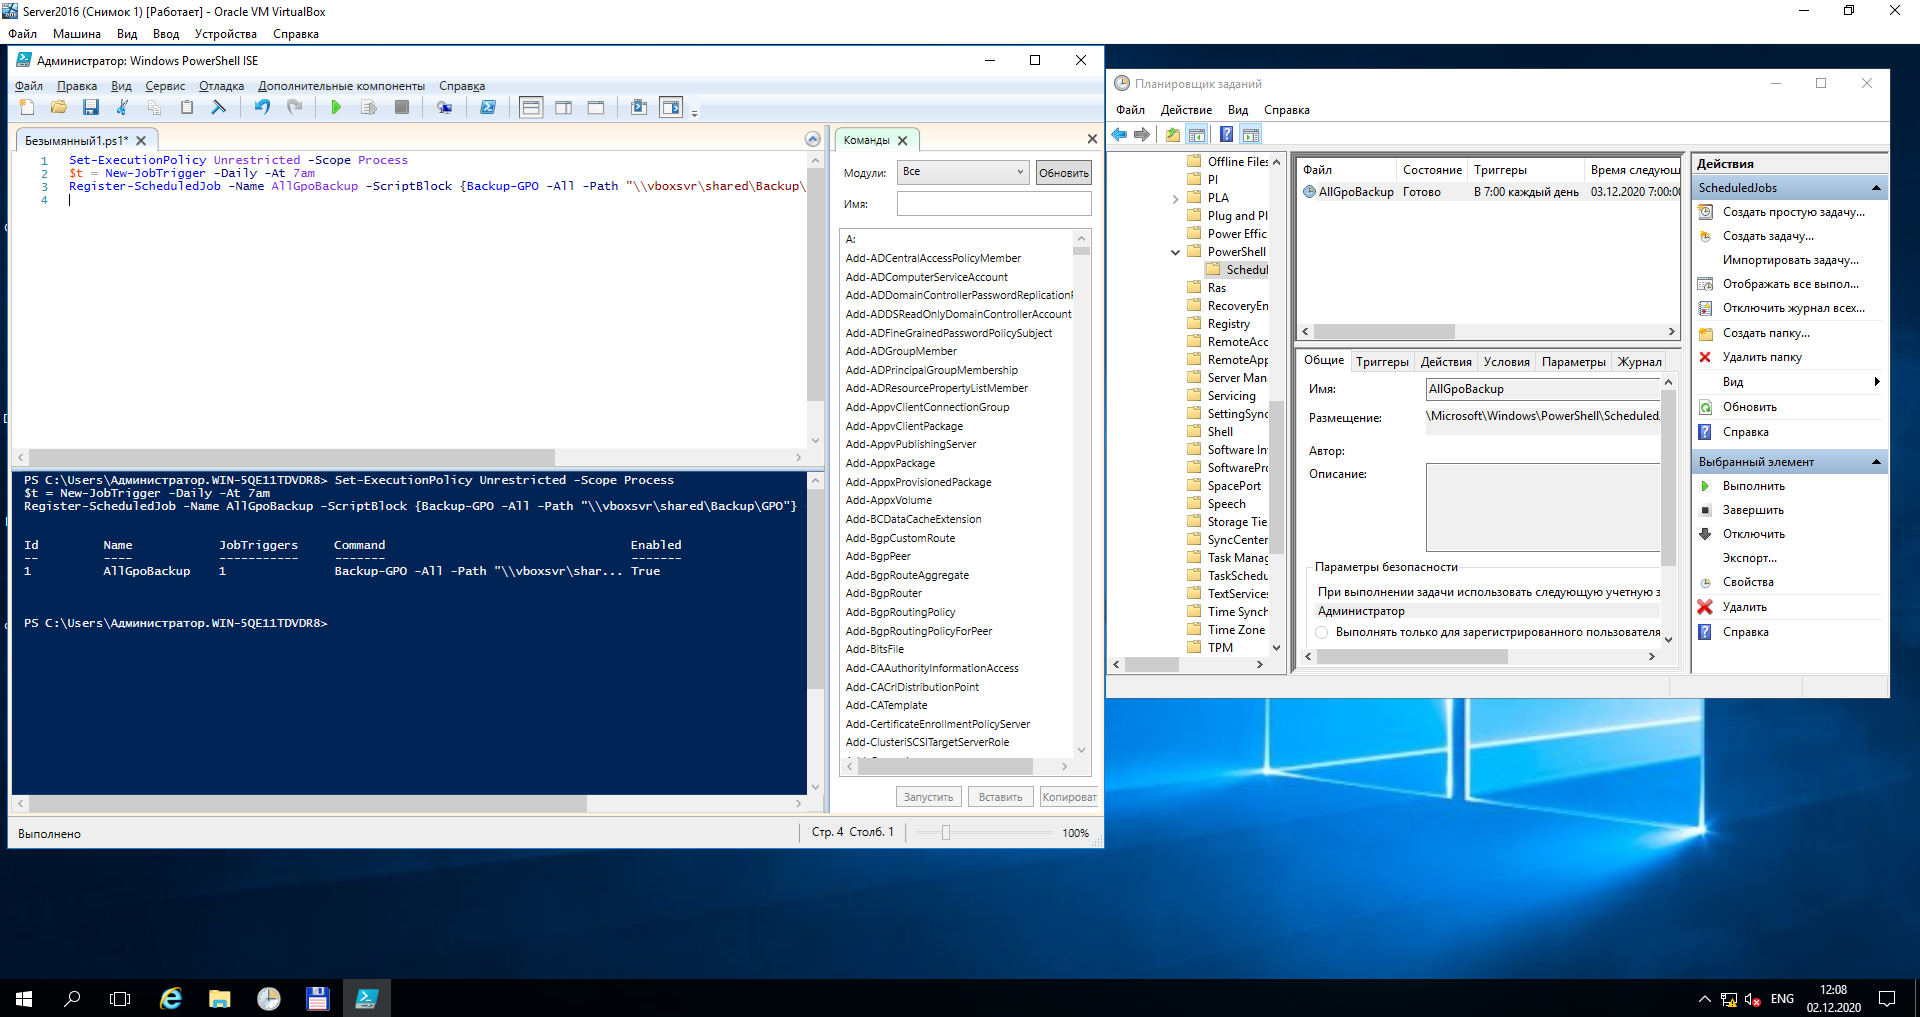Clear the console pane with the squeegee icon
The image size is (1920, 1017).
[x=219, y=108]
